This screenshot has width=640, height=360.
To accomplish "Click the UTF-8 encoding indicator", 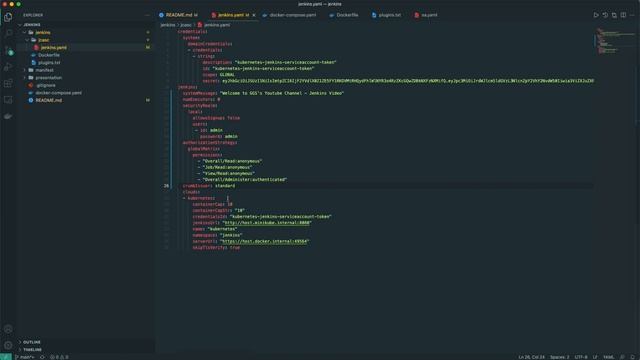I will tap(581, 357).
